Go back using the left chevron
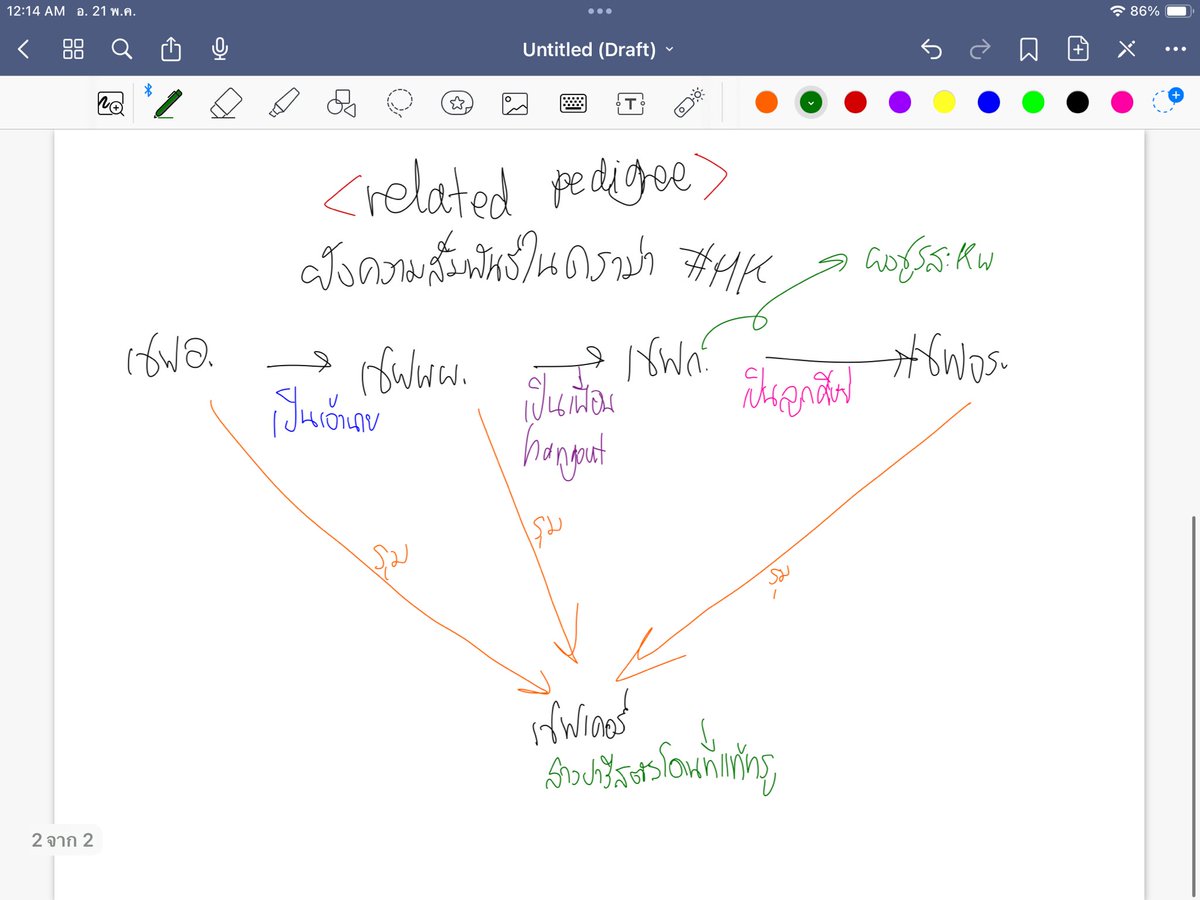Image resolution: width=1200 pixels, height=900 pixels. pos(24,49)
